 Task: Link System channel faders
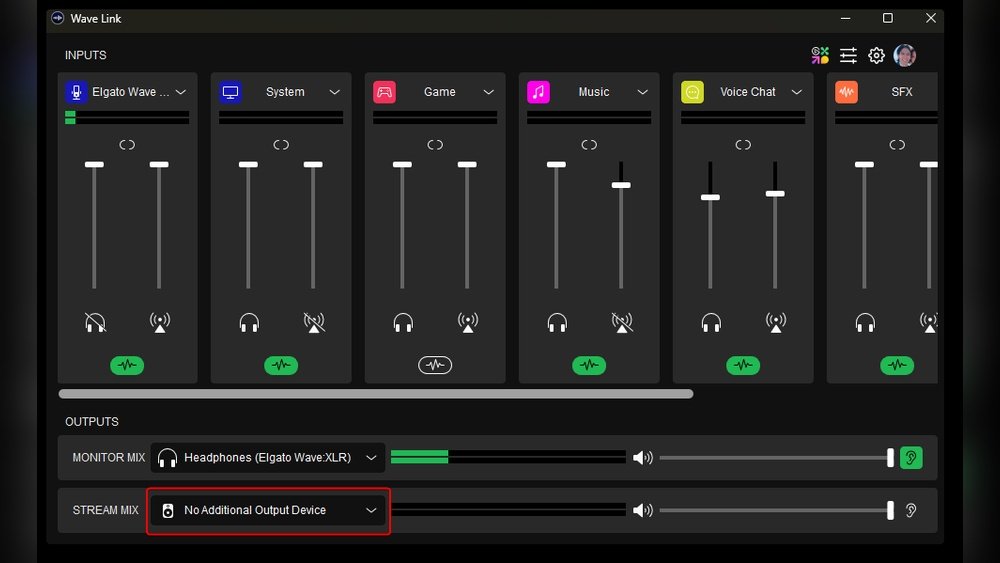(281, 145)
